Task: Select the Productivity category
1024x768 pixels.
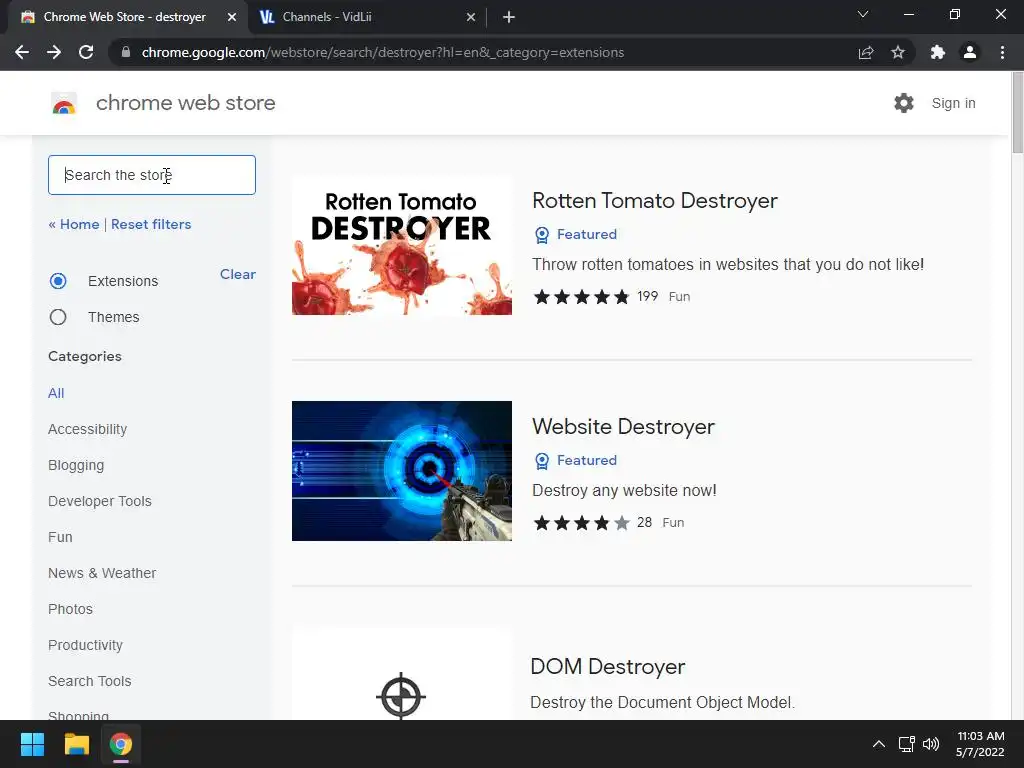Action: [86, 645]
